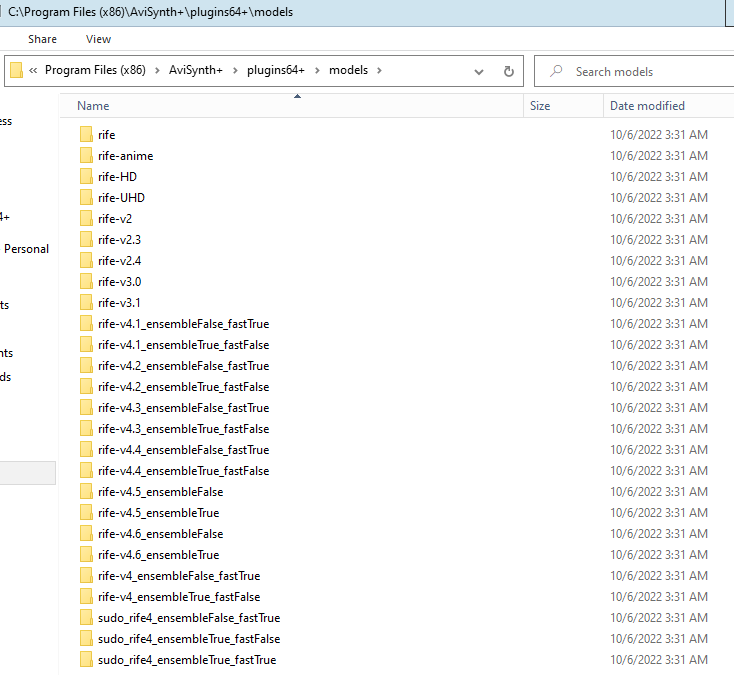Navigate to AviSynth+ breadcrumb
Image resolution: width=734 pixels, height=676 pixels.
pyautogui.click(x=196, y=70)
